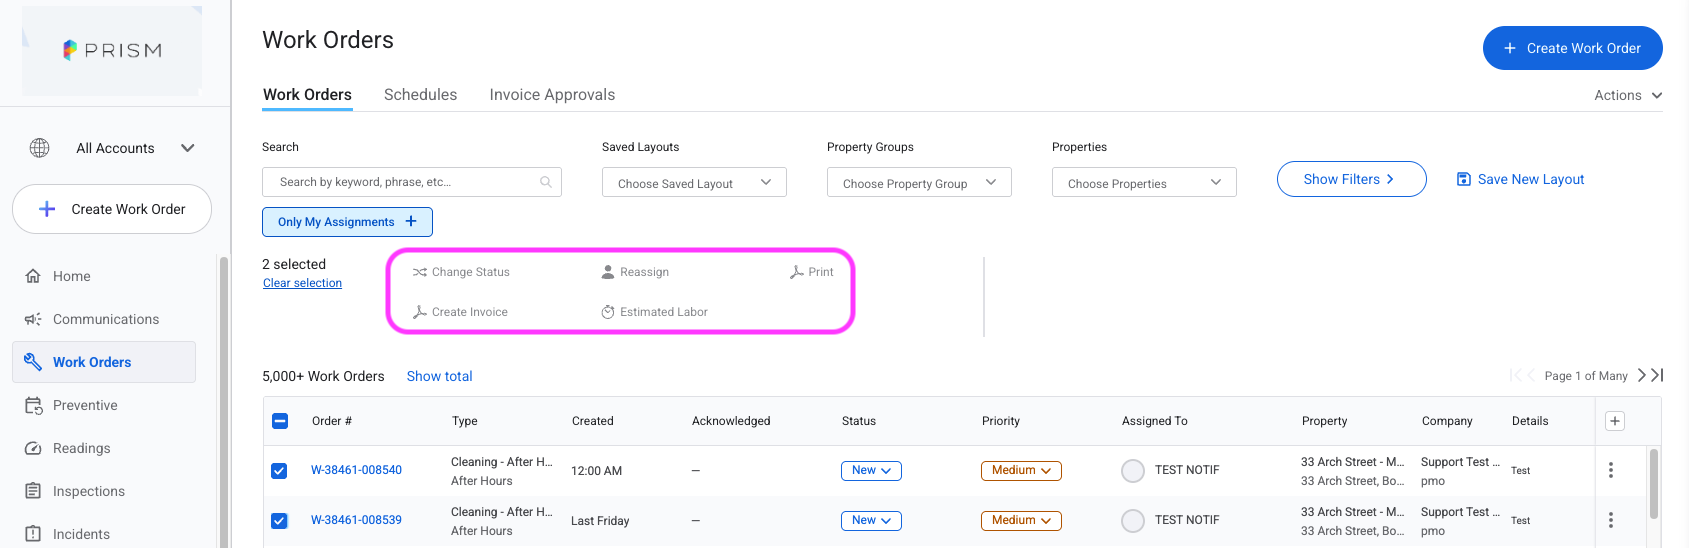Go to the last page arrow
The width and height of the screenshot is (1689, 548).
[1657, 375]
